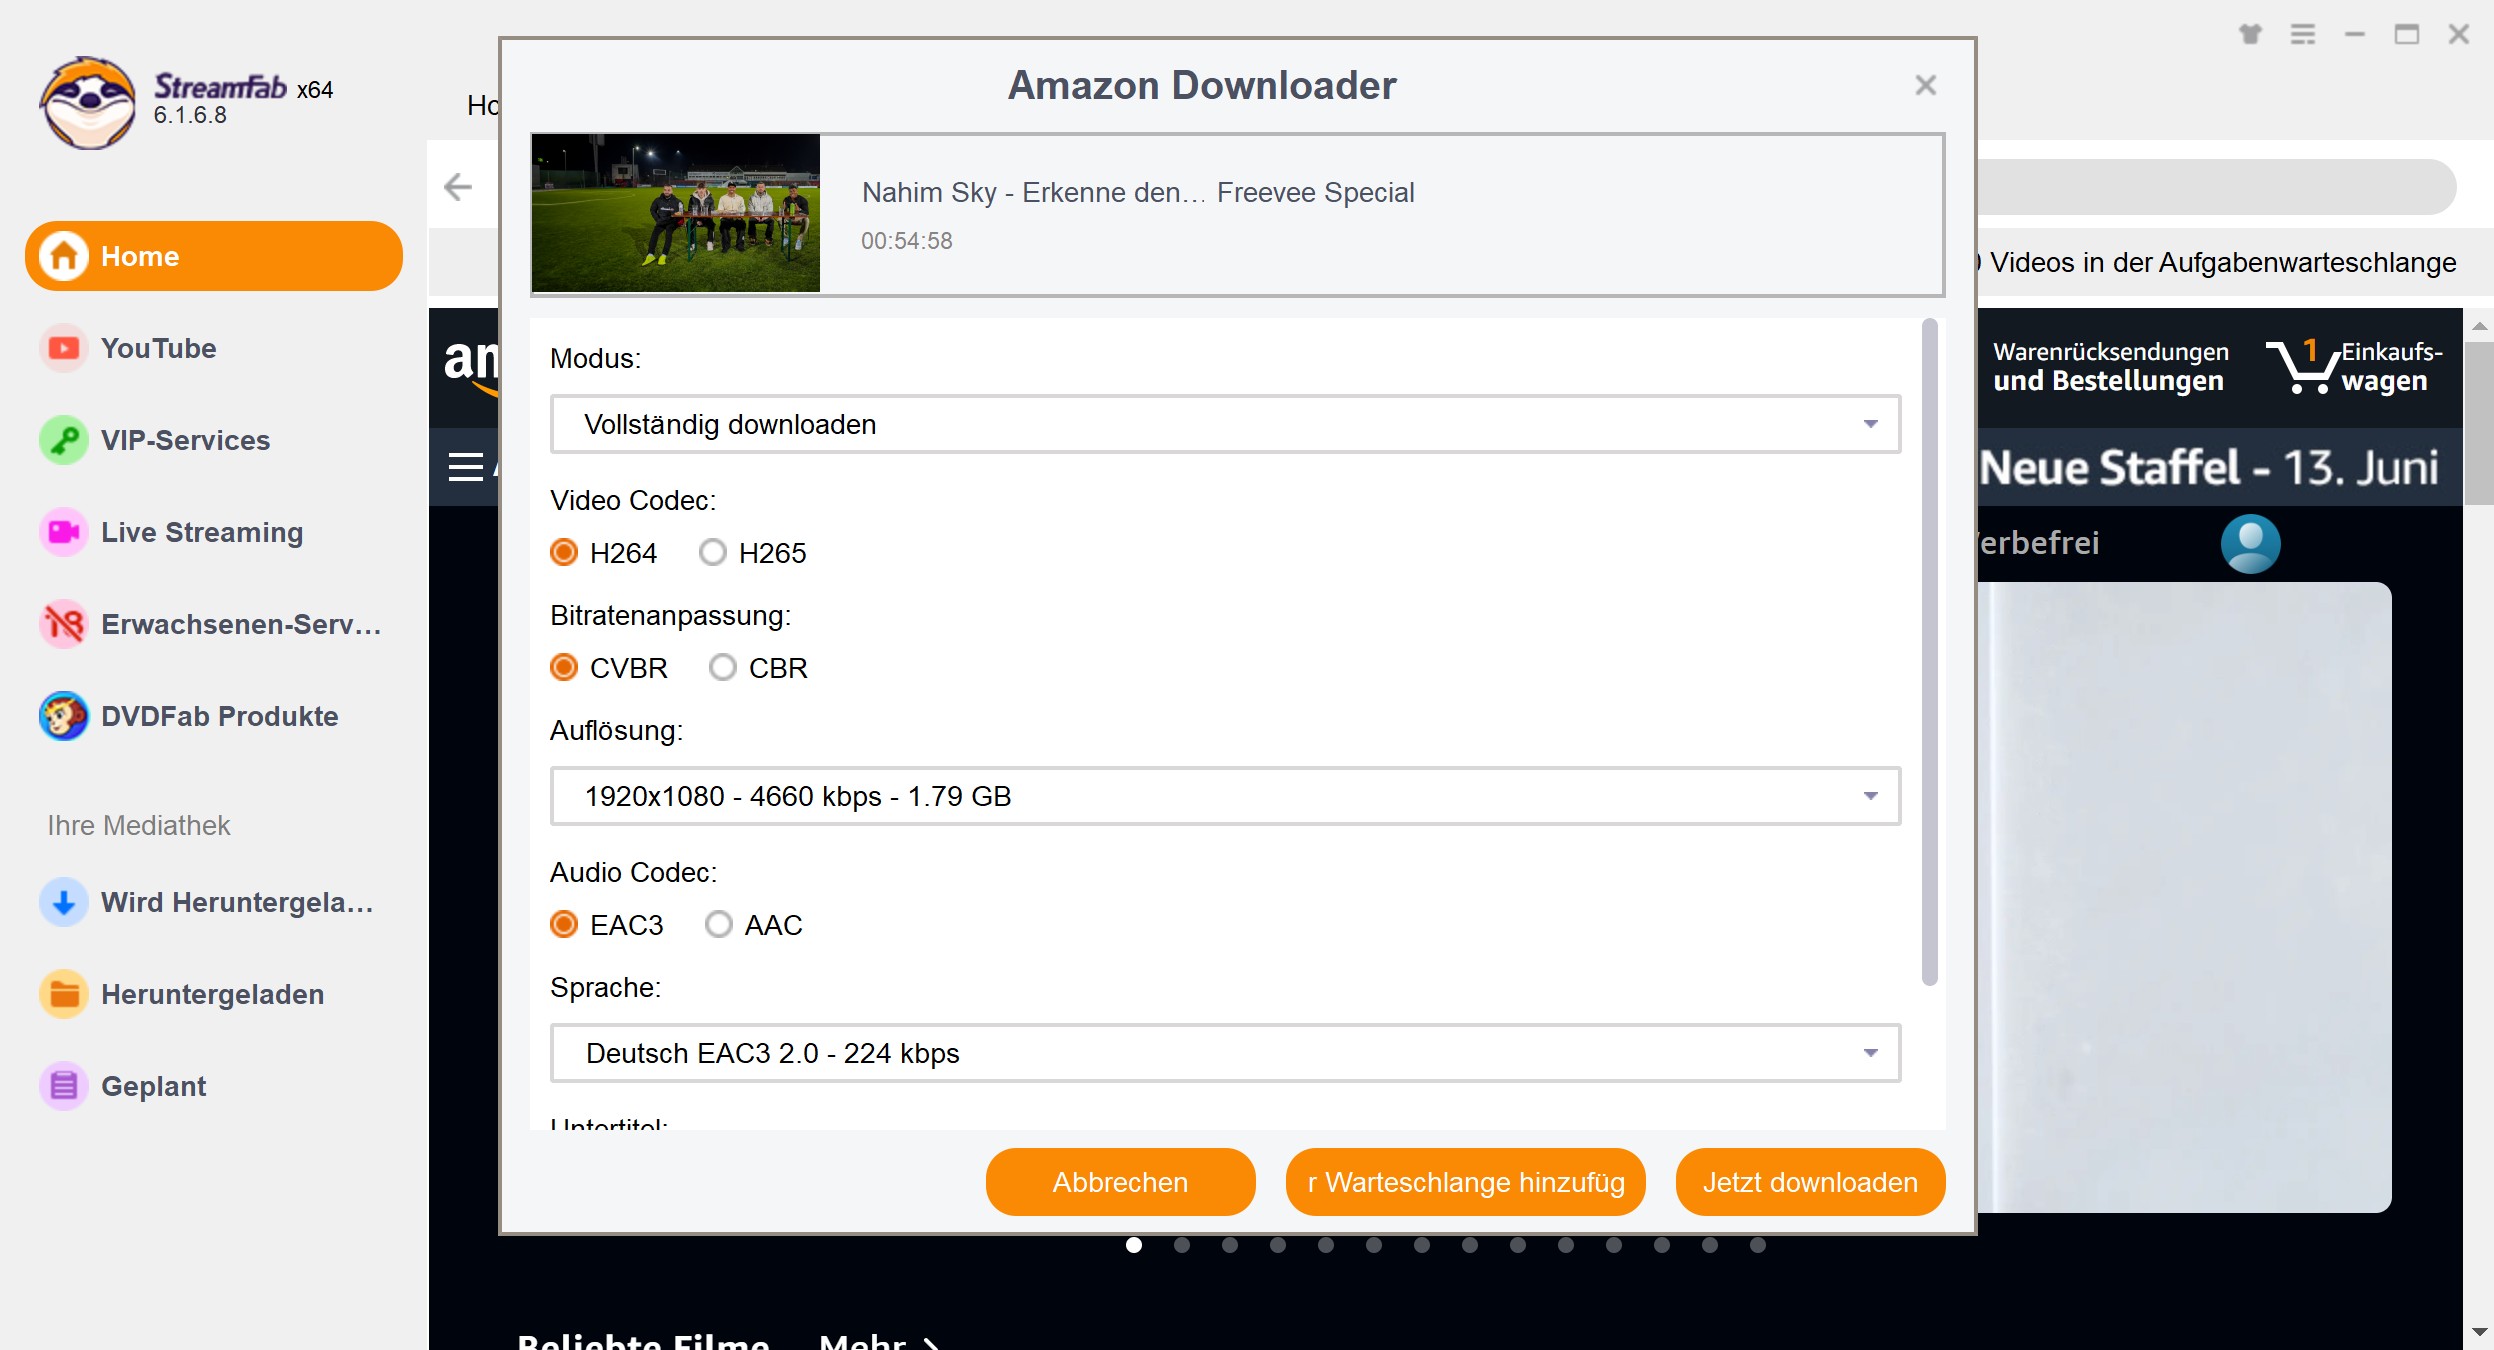
Task: Click the Erwachsenen-Services icon
Action: pos(64,624)
